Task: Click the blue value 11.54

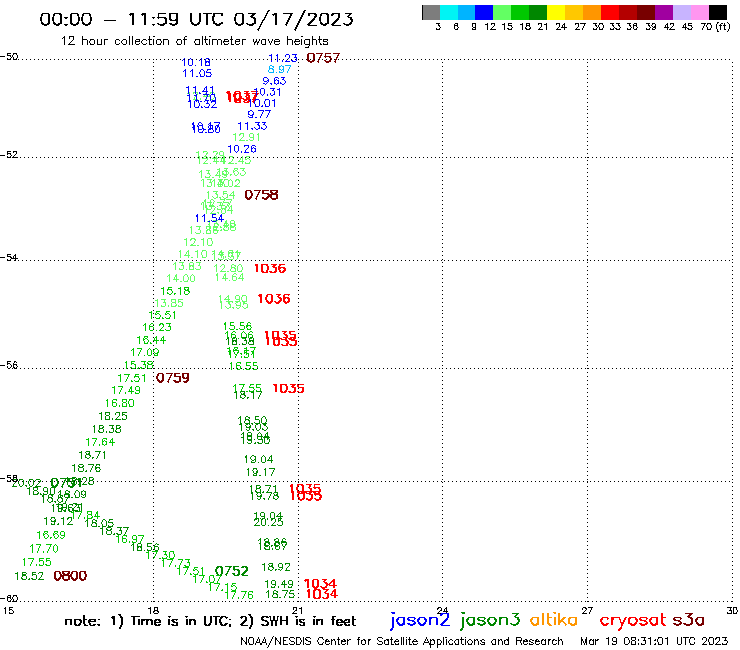Action: point(210,218)
